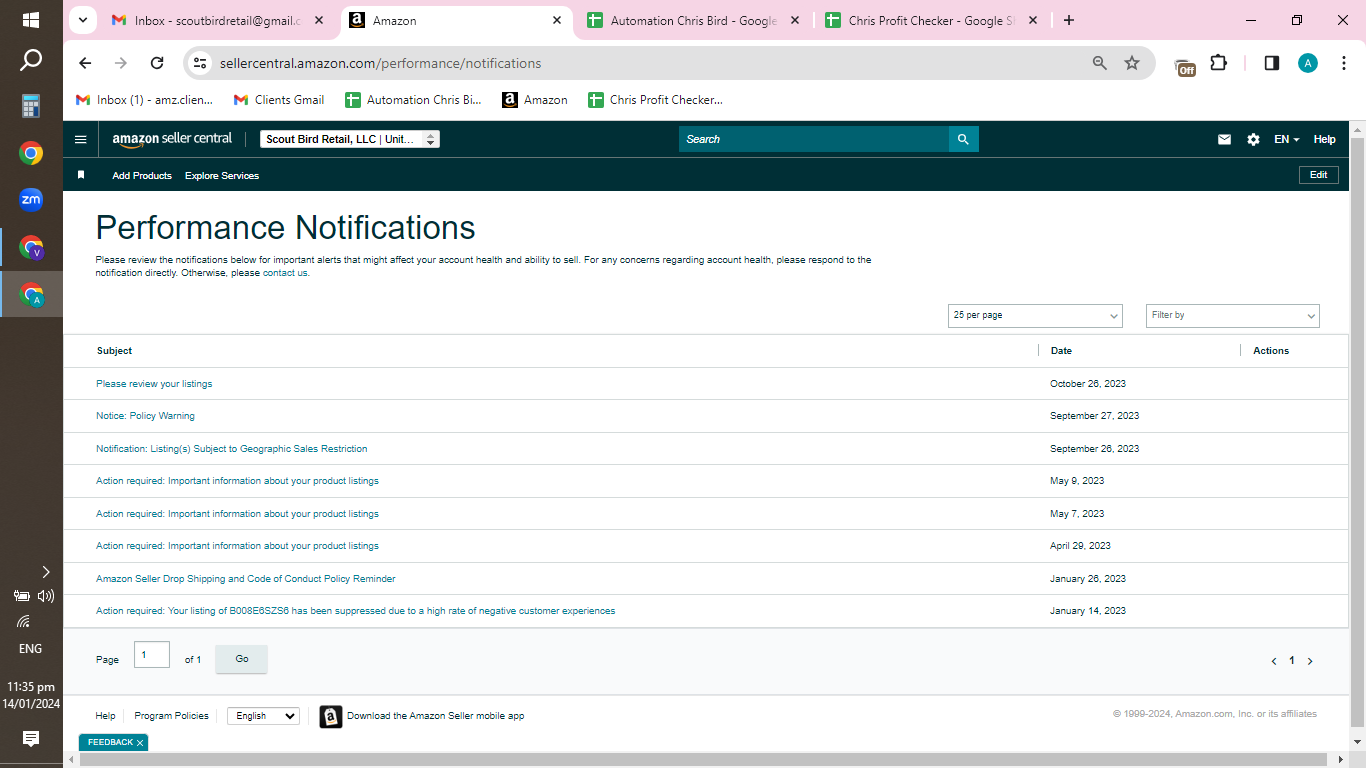1366x768 pixels.
Task: Open the Inbox (1) amz.clien bookmark
Action: coord(145,100)
